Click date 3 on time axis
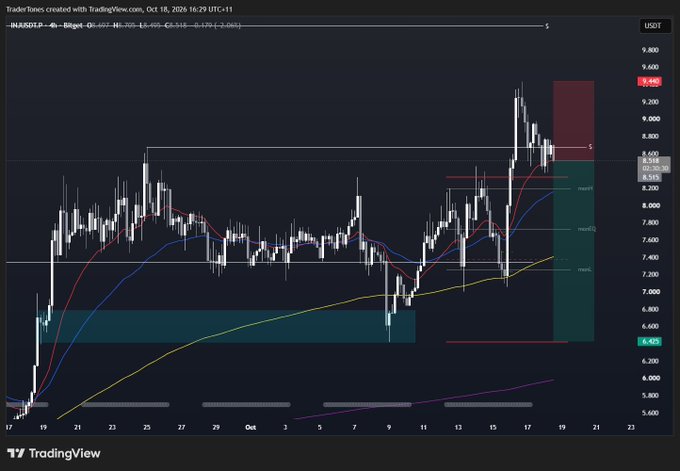This screenshot has width=680, height=471. point(285,427)
